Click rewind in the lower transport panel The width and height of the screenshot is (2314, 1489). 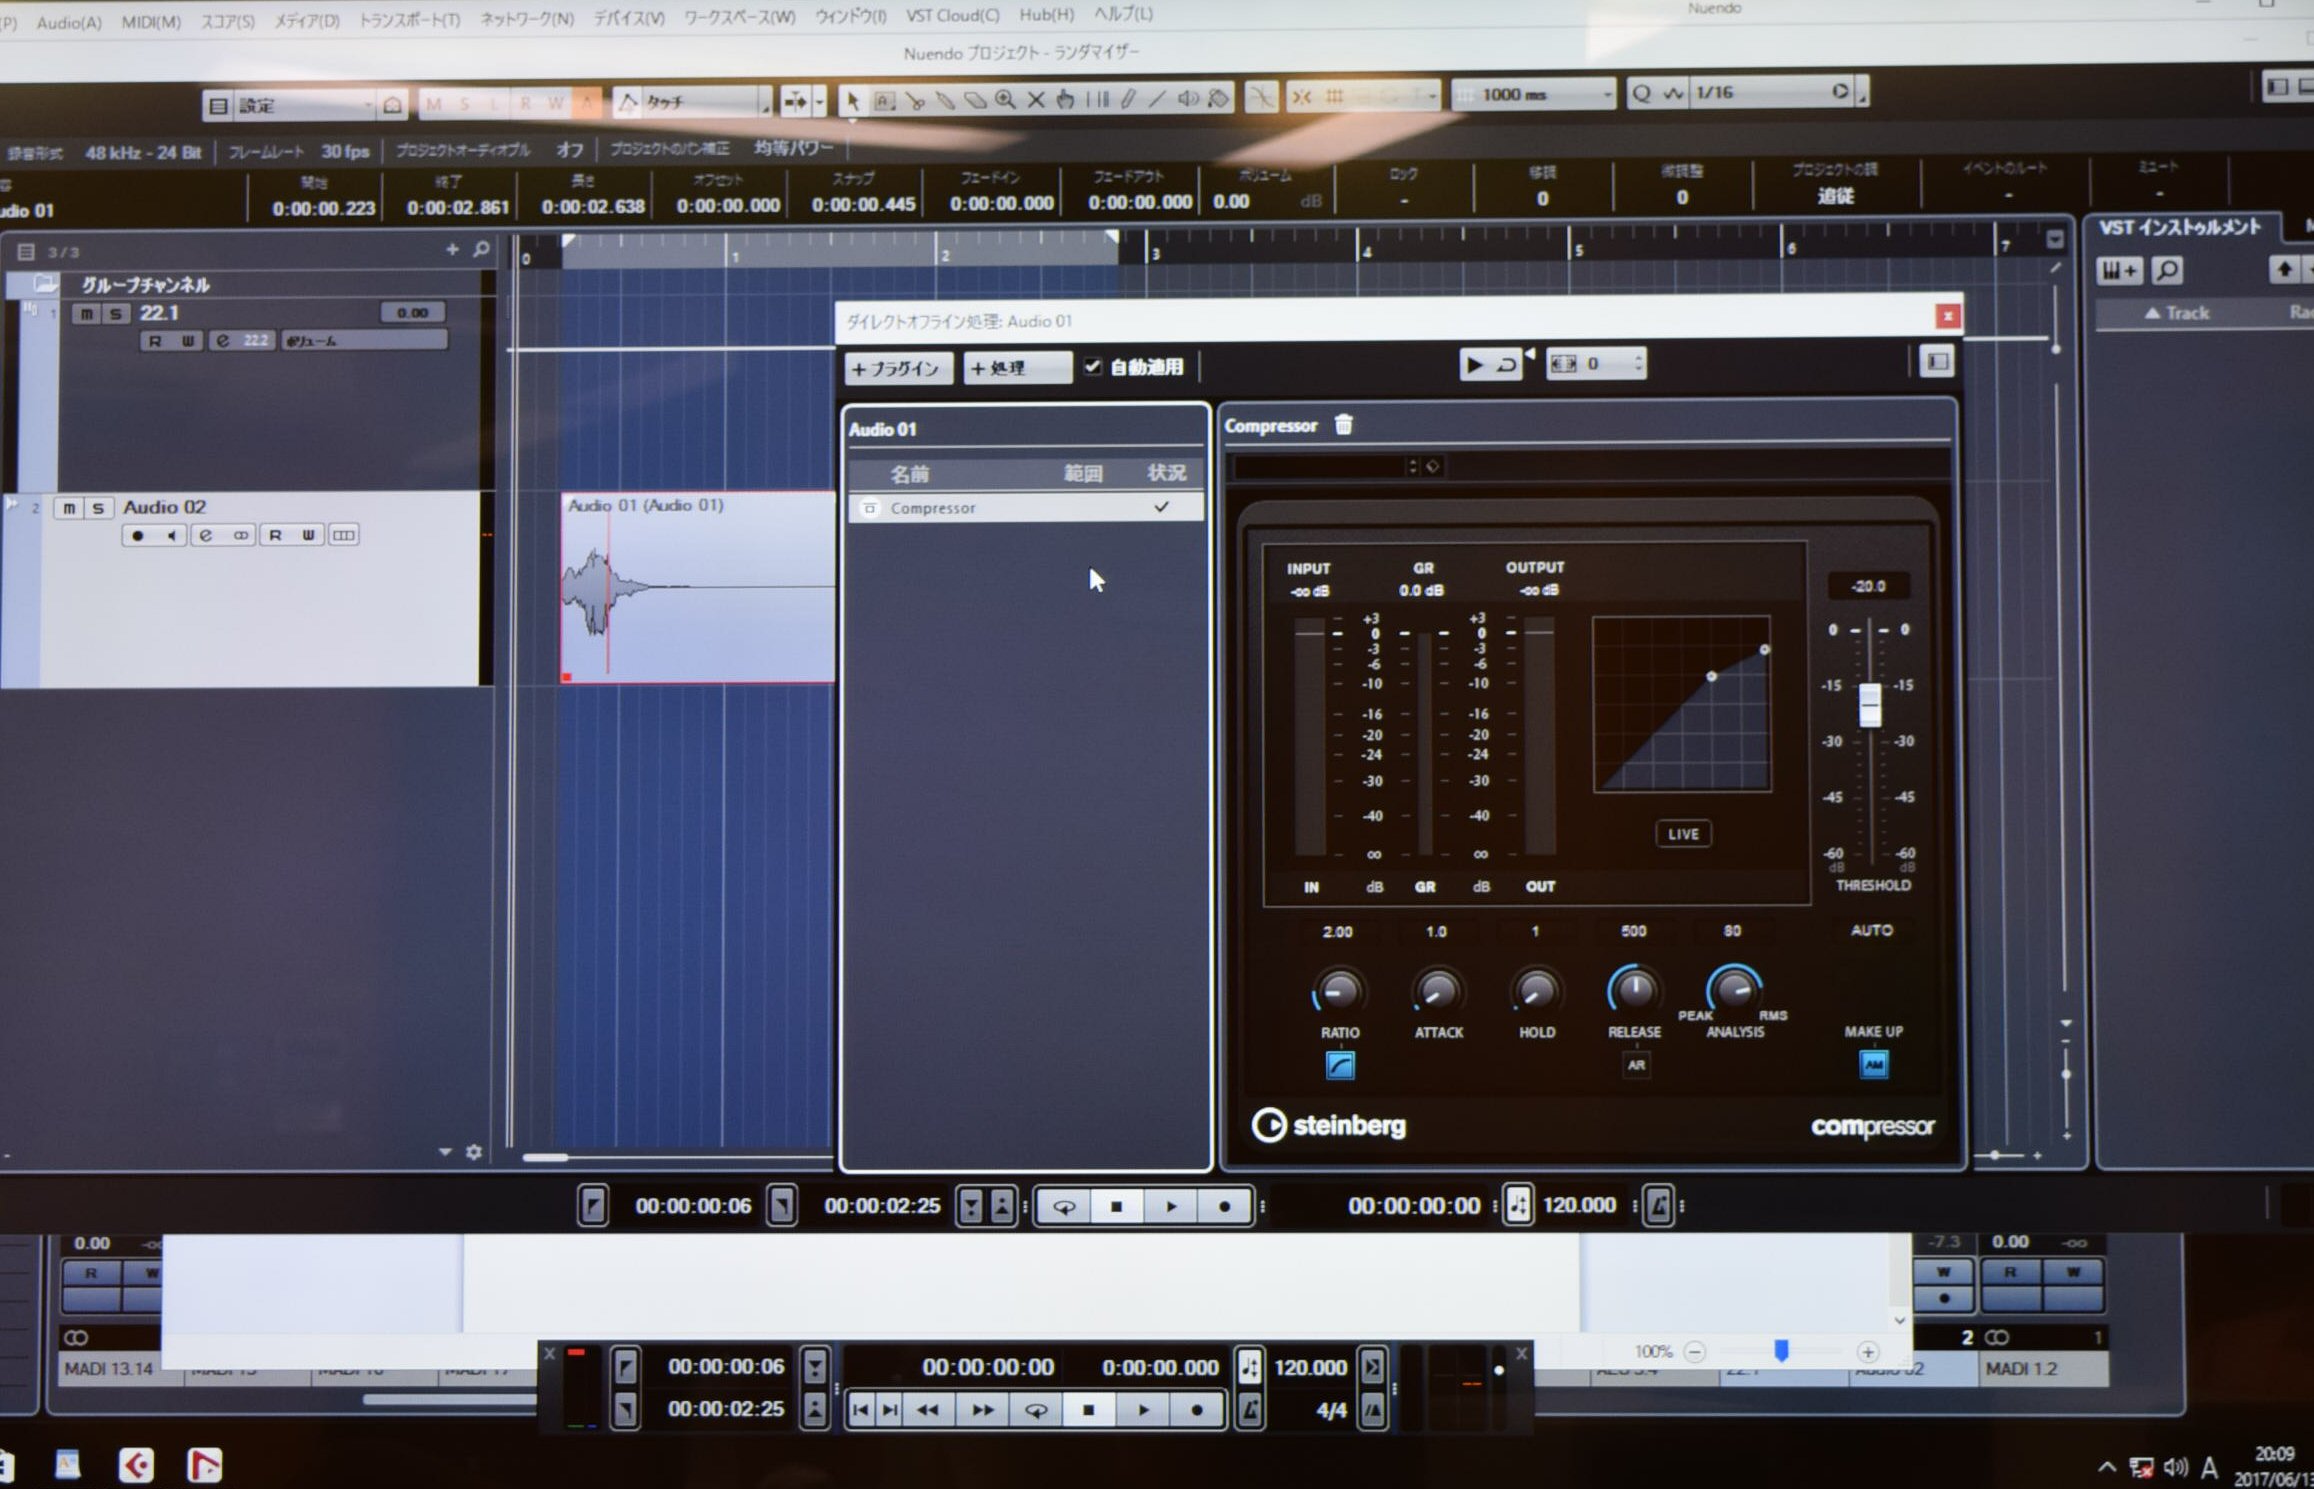pos(927,1410)
